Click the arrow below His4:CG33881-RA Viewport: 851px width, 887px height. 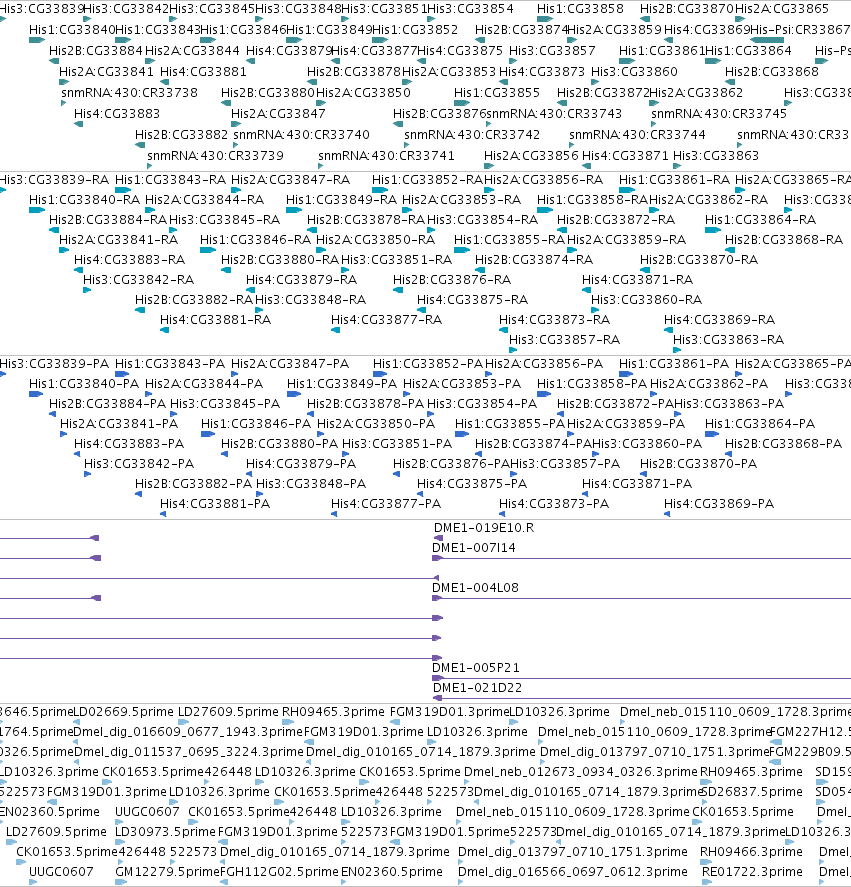165,330
